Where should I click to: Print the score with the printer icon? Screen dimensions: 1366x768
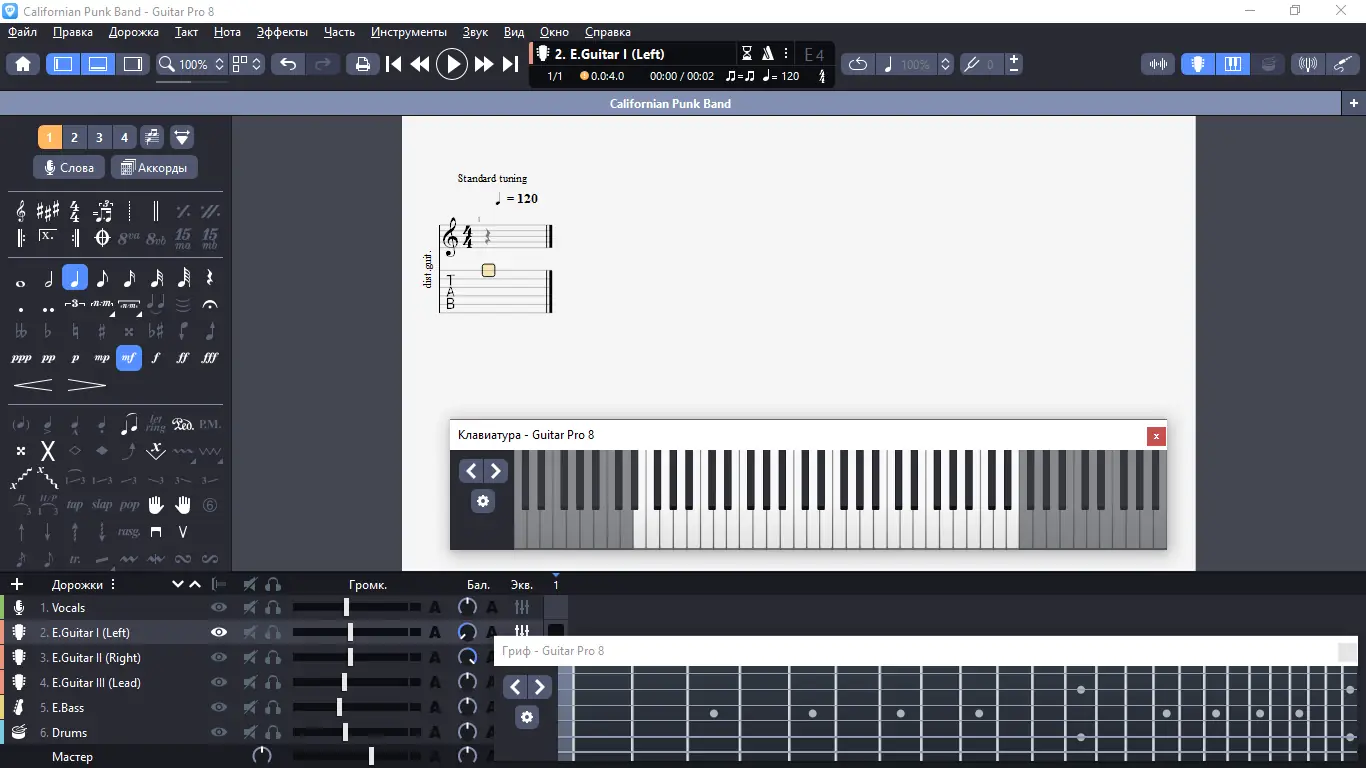(362, 64)
